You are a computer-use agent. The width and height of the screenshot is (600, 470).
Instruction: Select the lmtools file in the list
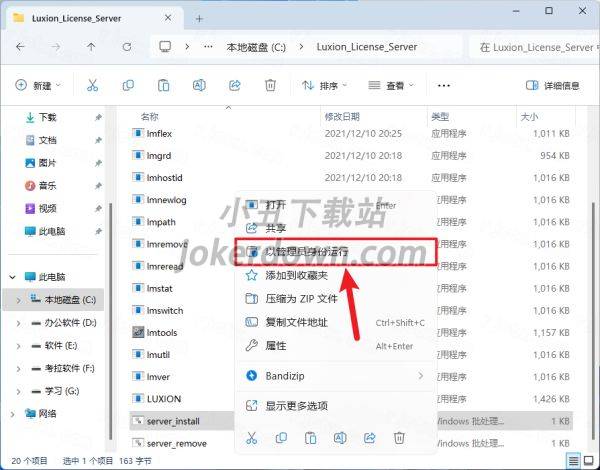coord(162,332)
